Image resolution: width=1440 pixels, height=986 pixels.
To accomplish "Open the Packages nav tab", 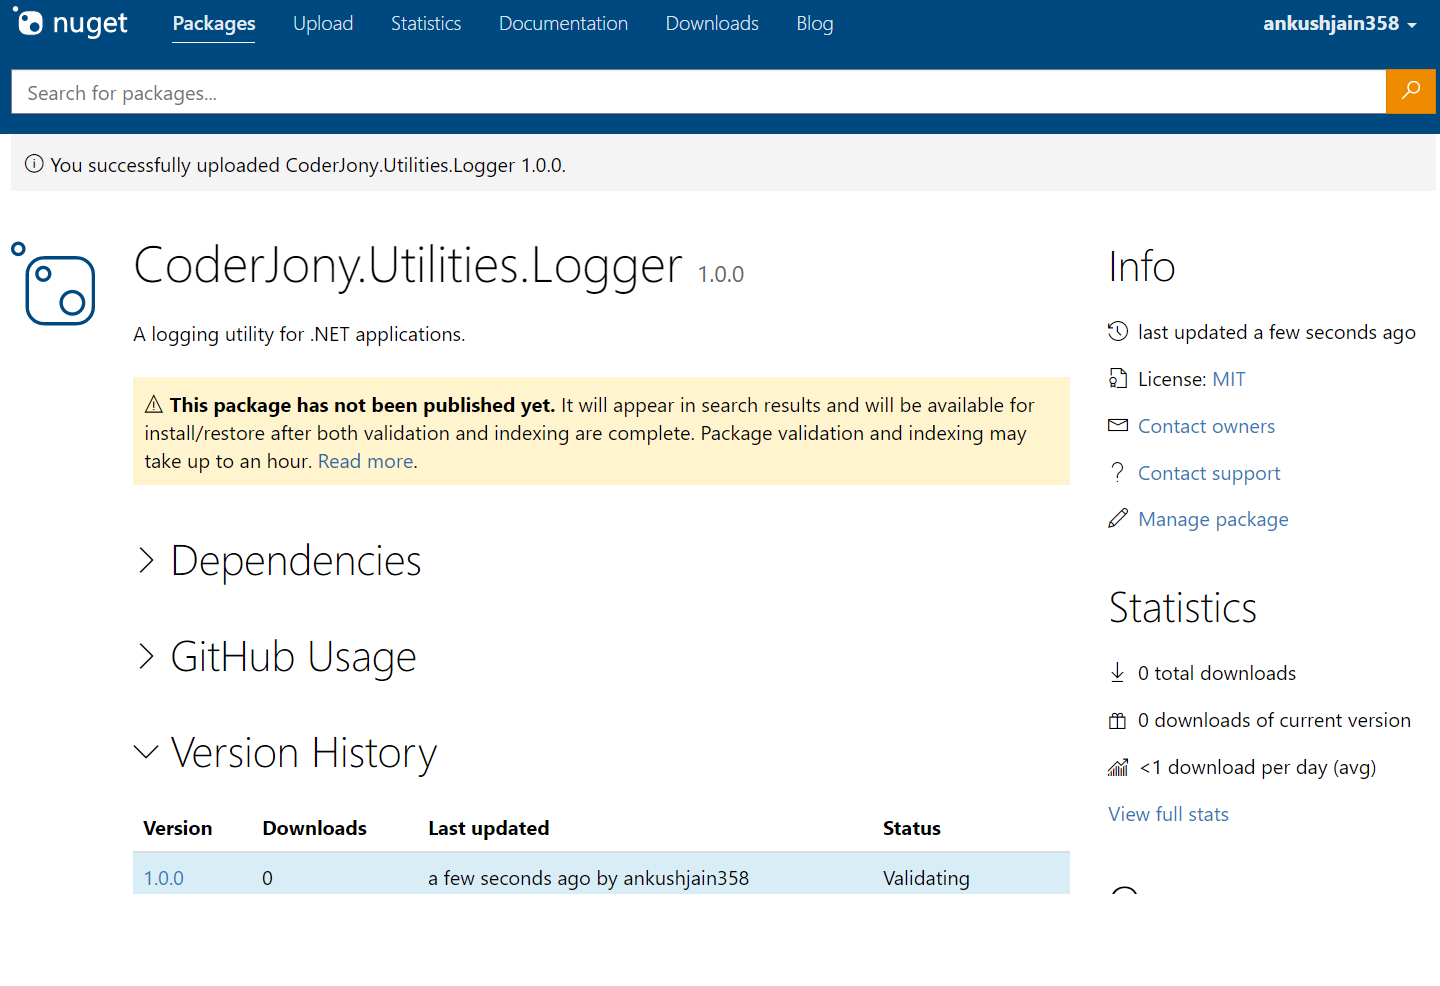I will pyautogui.click(x=214, y=23).
